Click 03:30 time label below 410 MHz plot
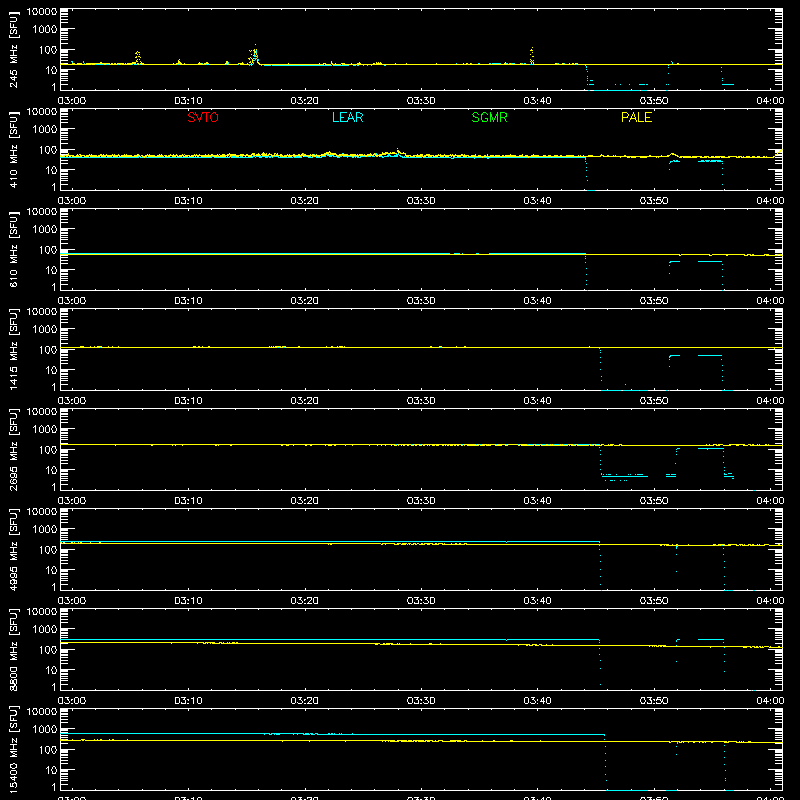 pos(421,201)
